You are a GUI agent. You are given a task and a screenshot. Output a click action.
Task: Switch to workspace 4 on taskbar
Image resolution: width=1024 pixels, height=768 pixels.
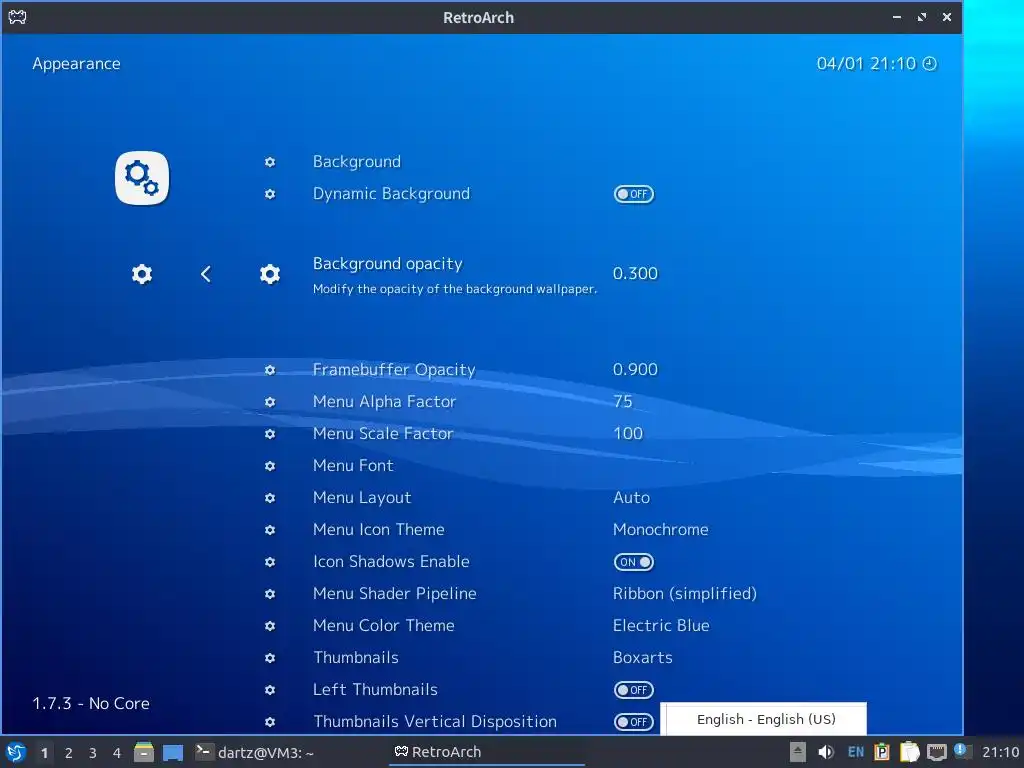click(x=117, y=753)
